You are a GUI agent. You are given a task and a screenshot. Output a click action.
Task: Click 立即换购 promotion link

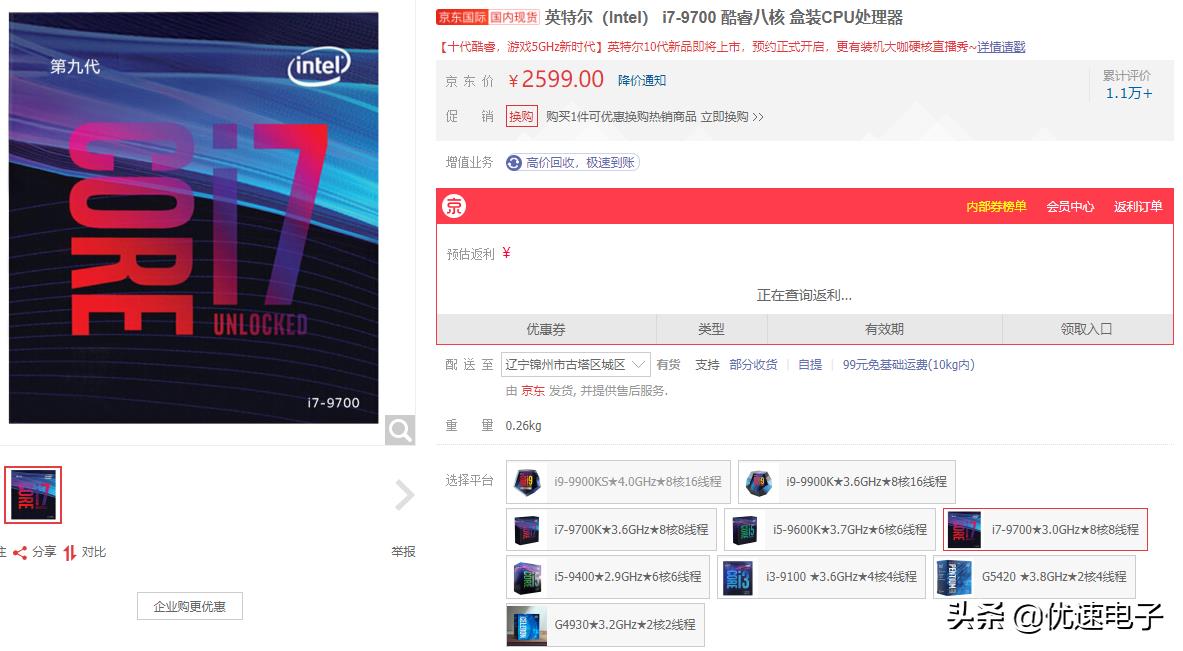click(x=732, y=117)
